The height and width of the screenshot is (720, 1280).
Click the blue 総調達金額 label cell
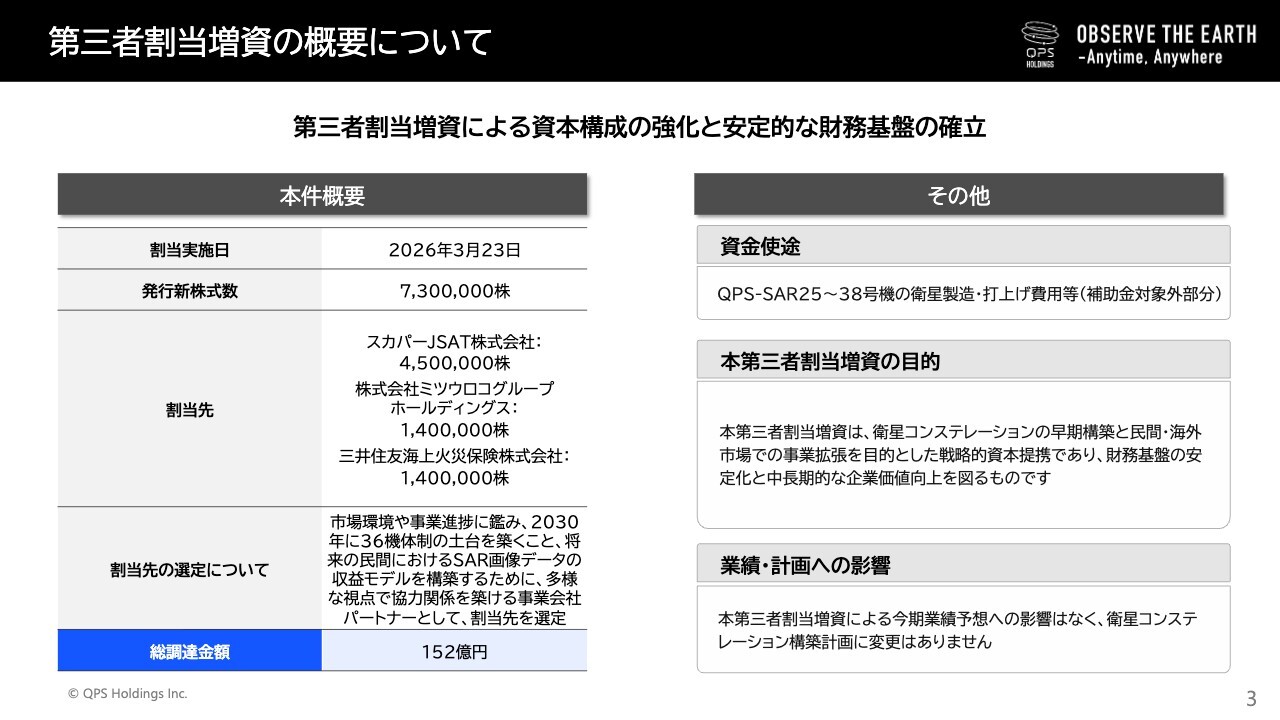(x=190, y=651)
